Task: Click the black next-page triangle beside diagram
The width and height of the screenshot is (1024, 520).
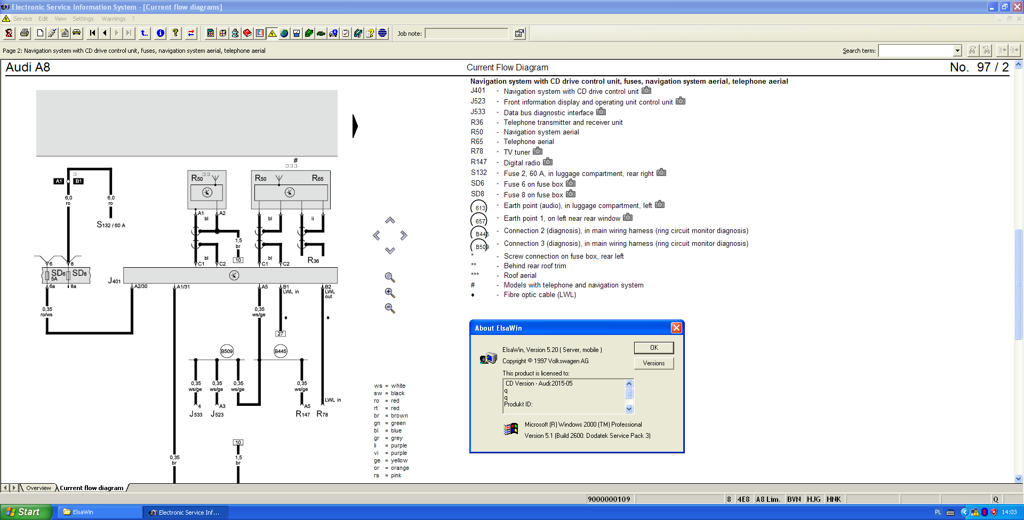Action: 355,126
